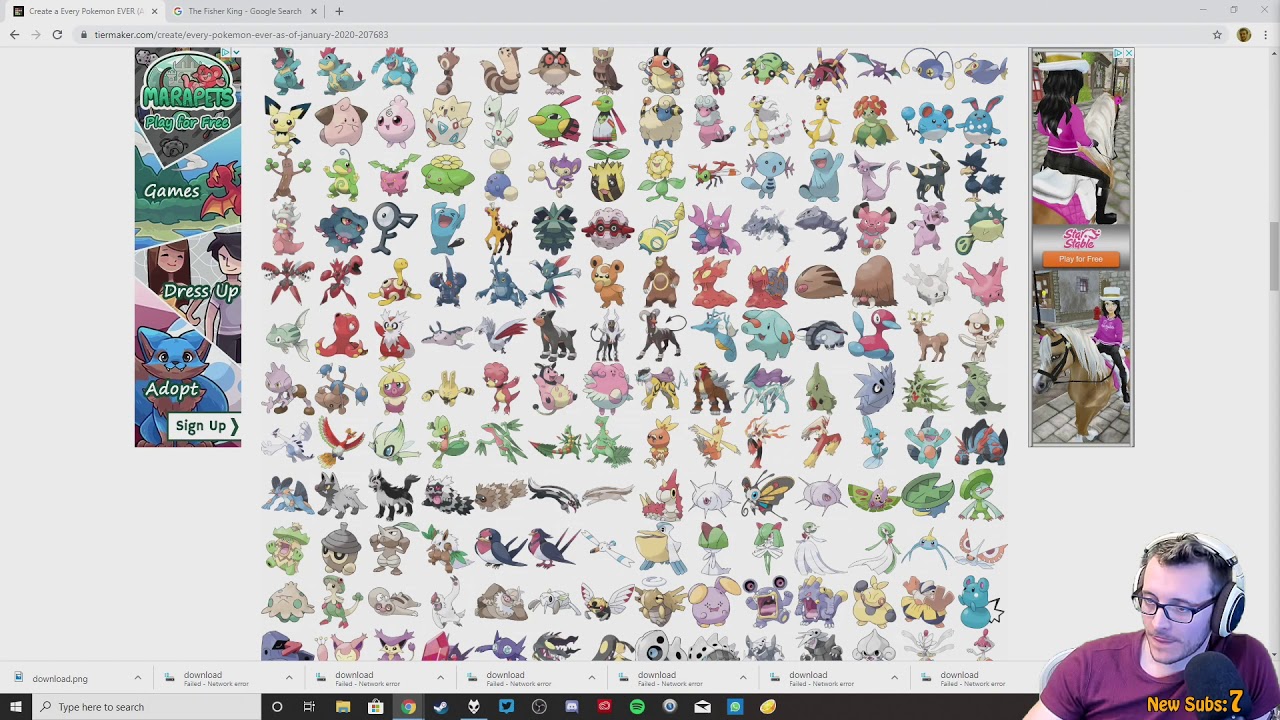Pick the Hoothoot icon
The width and height of the screenshot is (1280, 720).
554,72
